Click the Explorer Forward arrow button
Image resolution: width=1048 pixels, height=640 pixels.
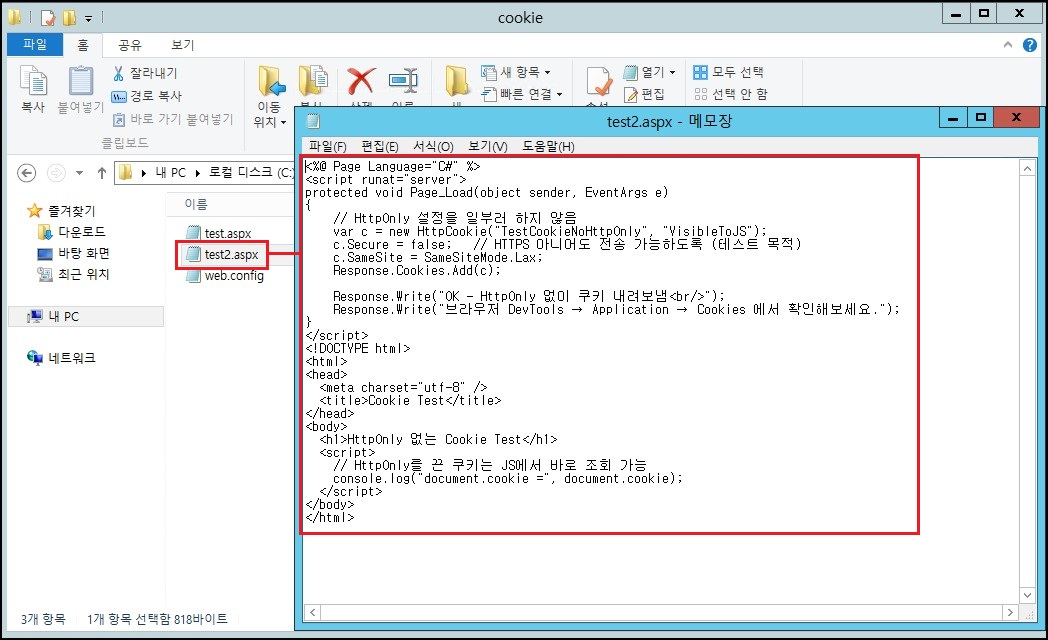coord(56,173)
